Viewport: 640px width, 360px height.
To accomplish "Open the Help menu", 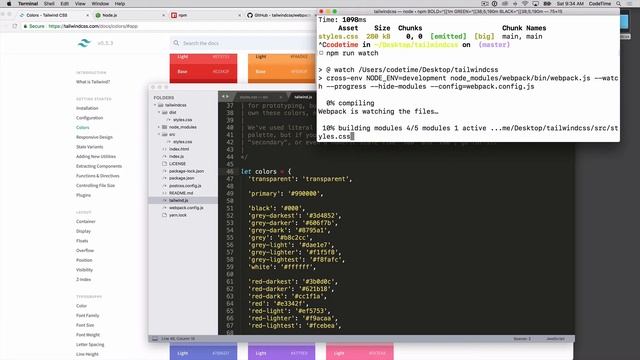I will (x=120, y=4).
